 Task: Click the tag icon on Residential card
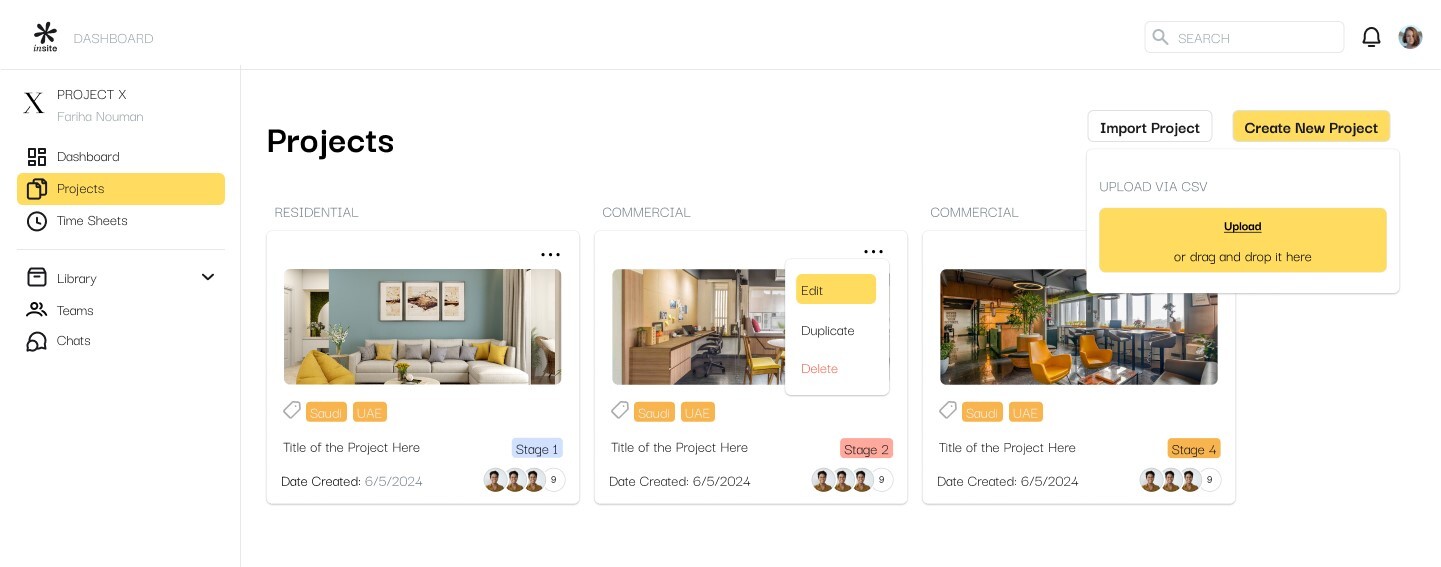pos(292,410)
